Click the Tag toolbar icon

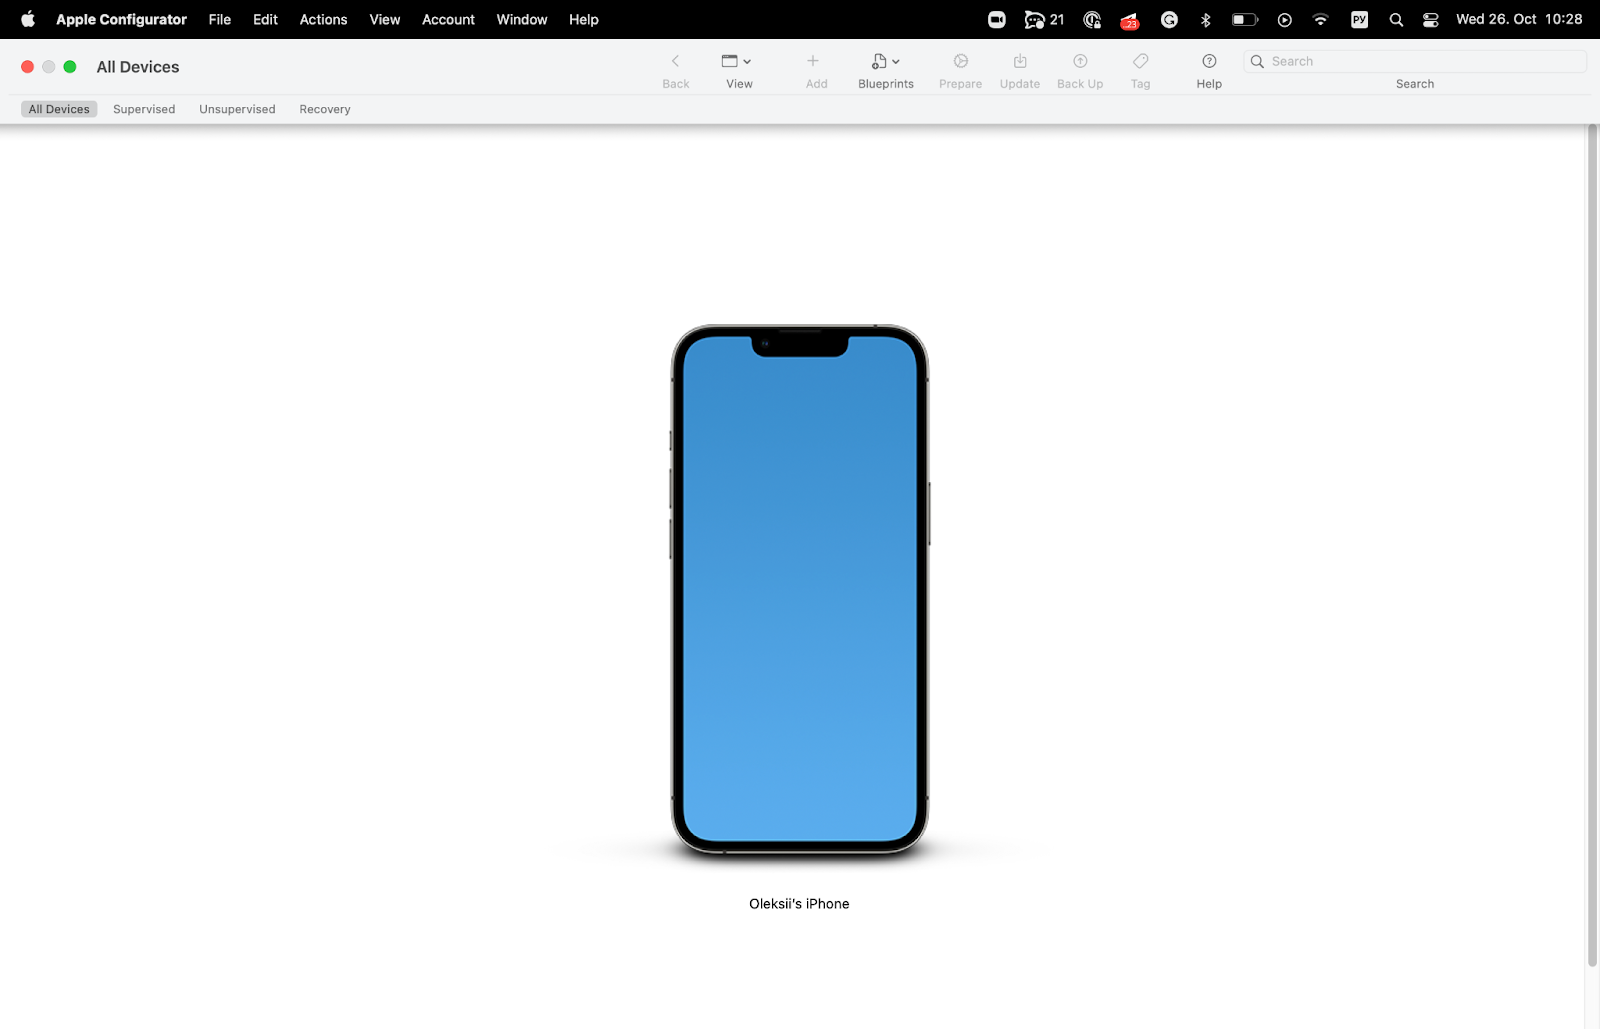click(1141, 61)
